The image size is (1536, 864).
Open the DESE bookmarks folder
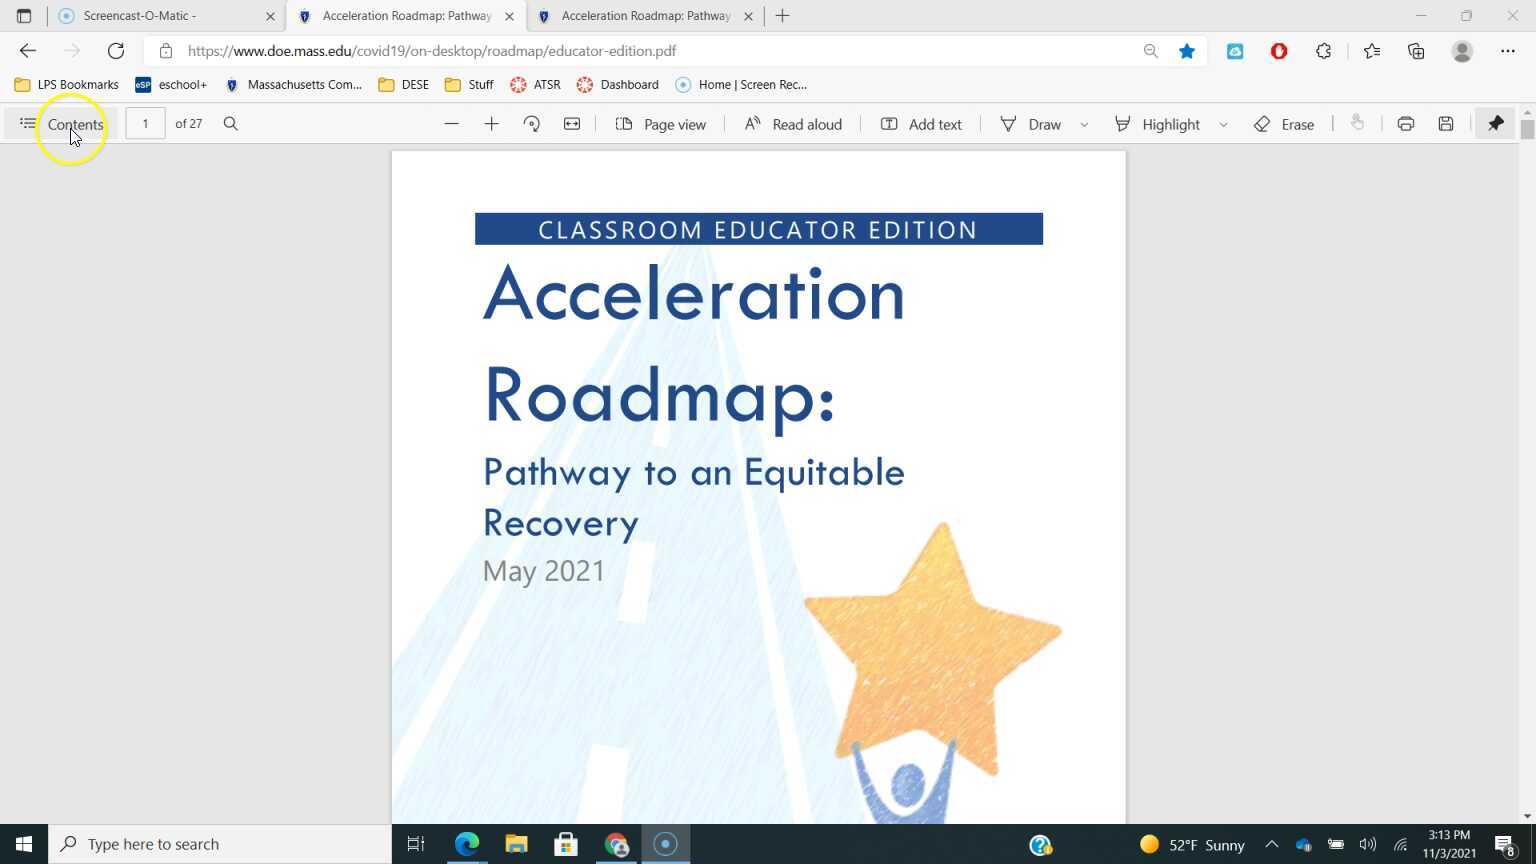click(x=403, y=84)
